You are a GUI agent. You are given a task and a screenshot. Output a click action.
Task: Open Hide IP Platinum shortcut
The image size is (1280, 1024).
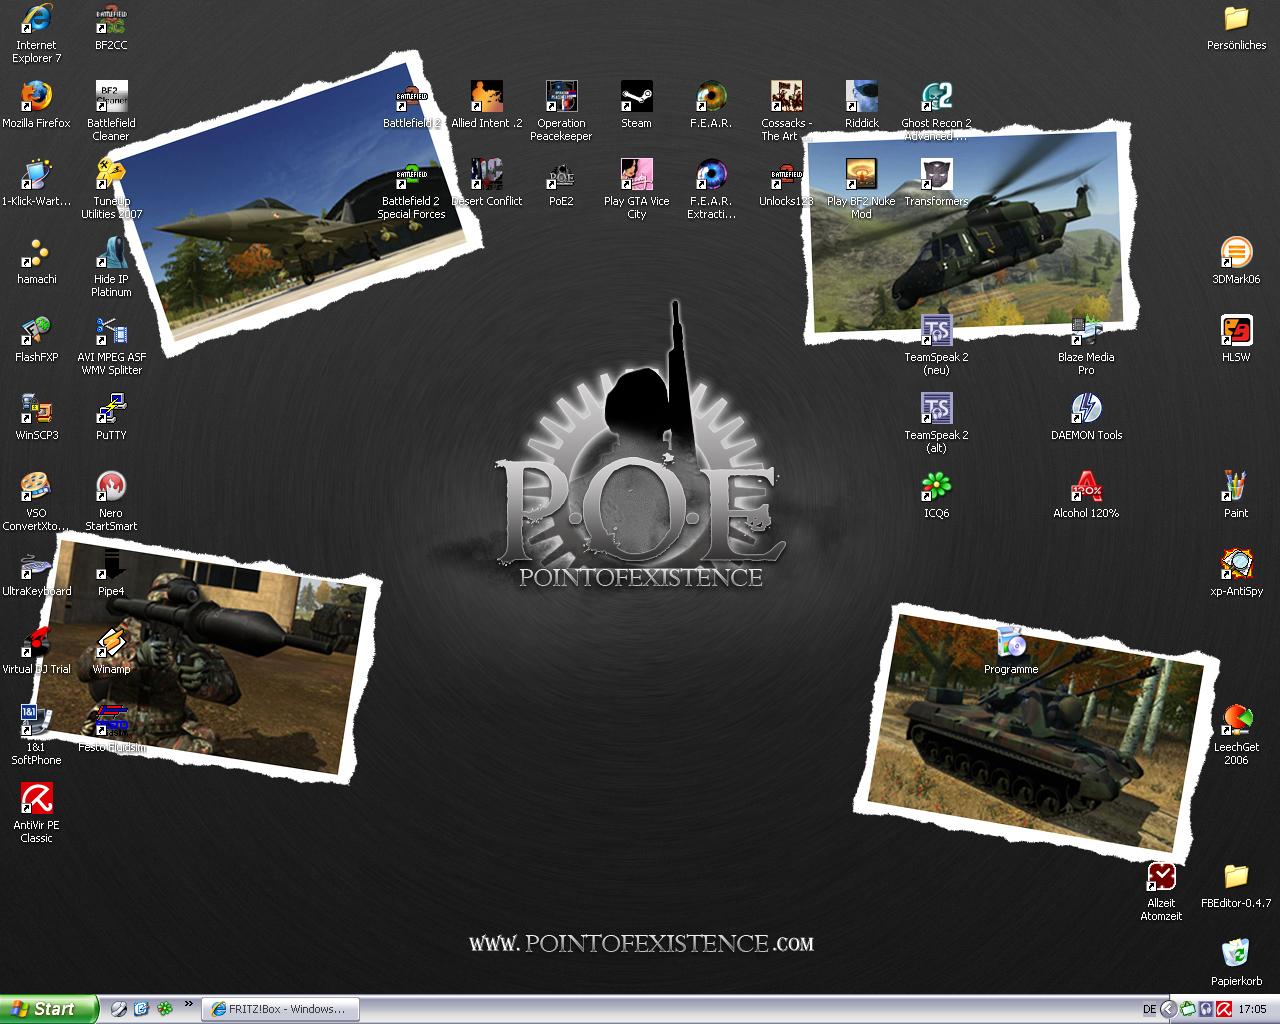coord(111,253)
